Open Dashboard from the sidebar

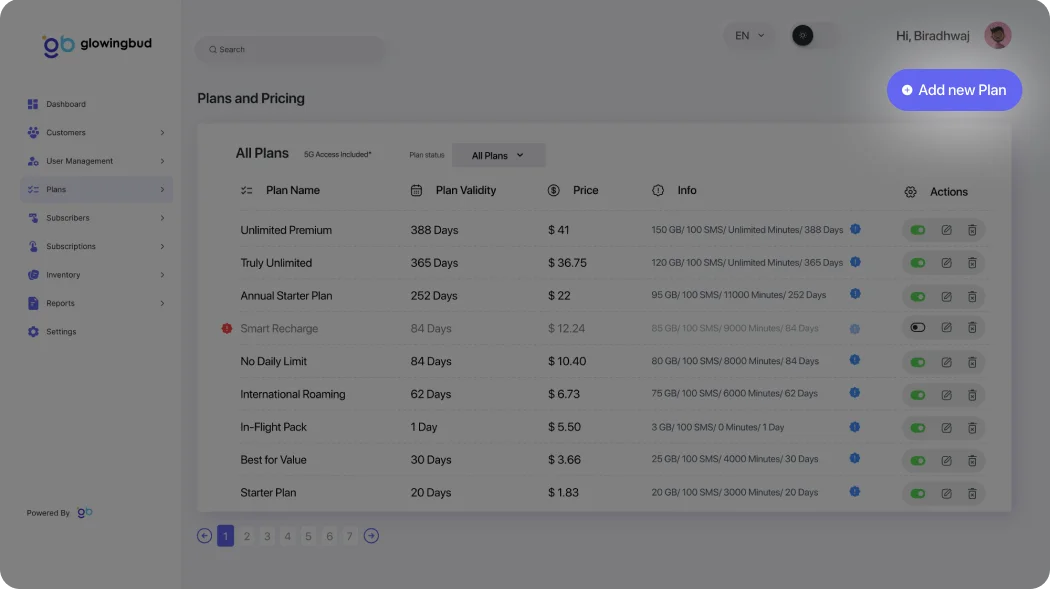(x=66, y=104)
